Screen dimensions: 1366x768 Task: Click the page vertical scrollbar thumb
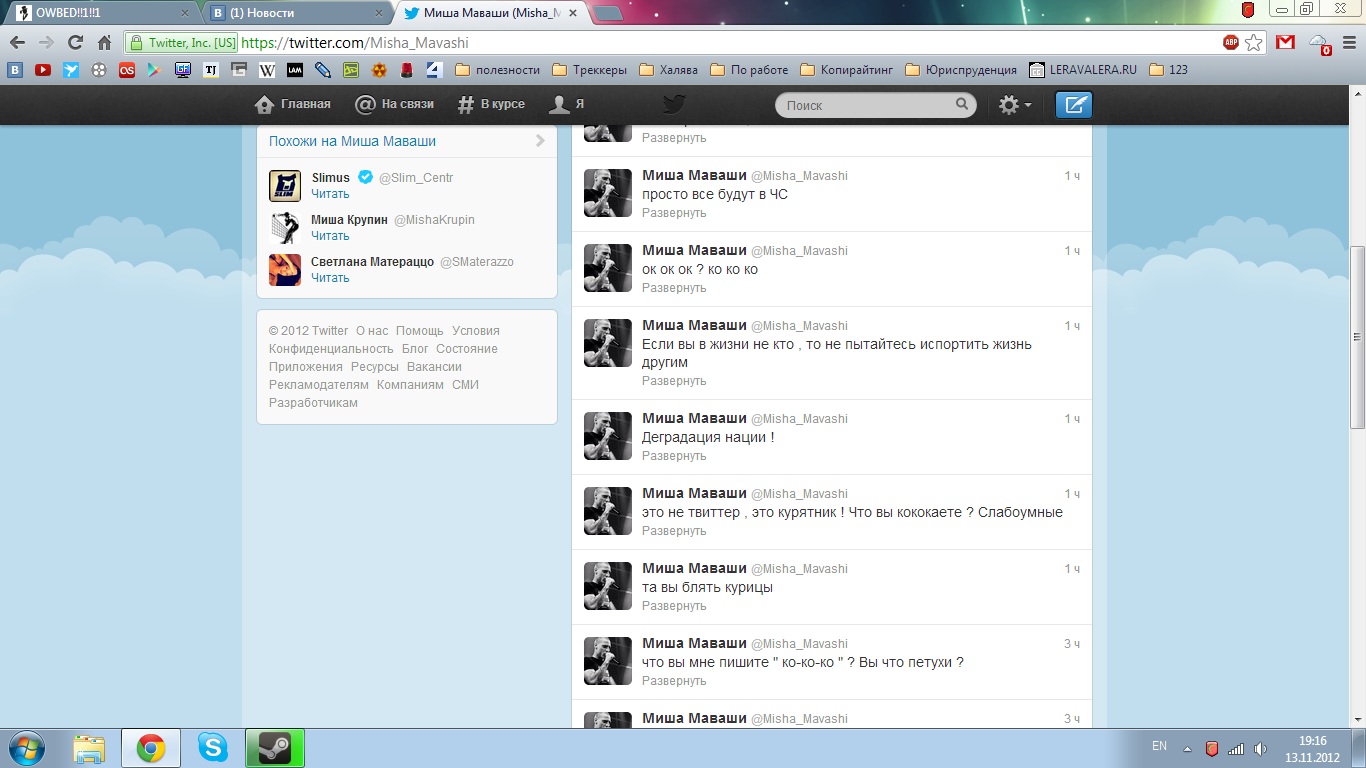coord(1358,336)
